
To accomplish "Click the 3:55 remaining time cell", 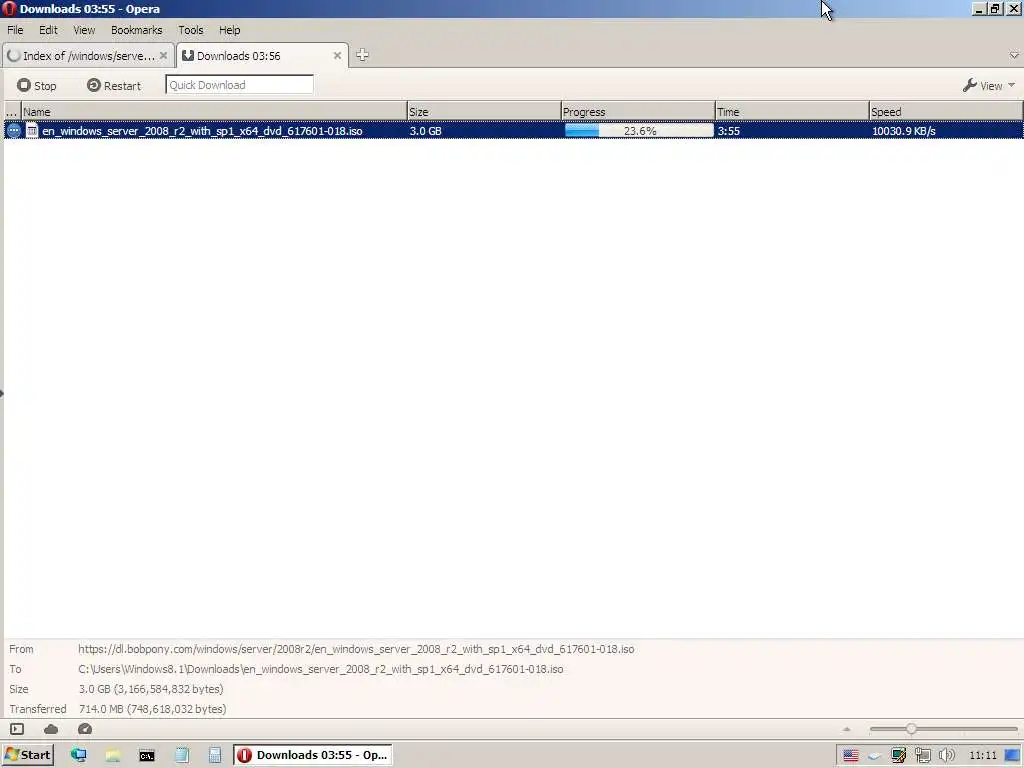I will (x=728, y=131).
